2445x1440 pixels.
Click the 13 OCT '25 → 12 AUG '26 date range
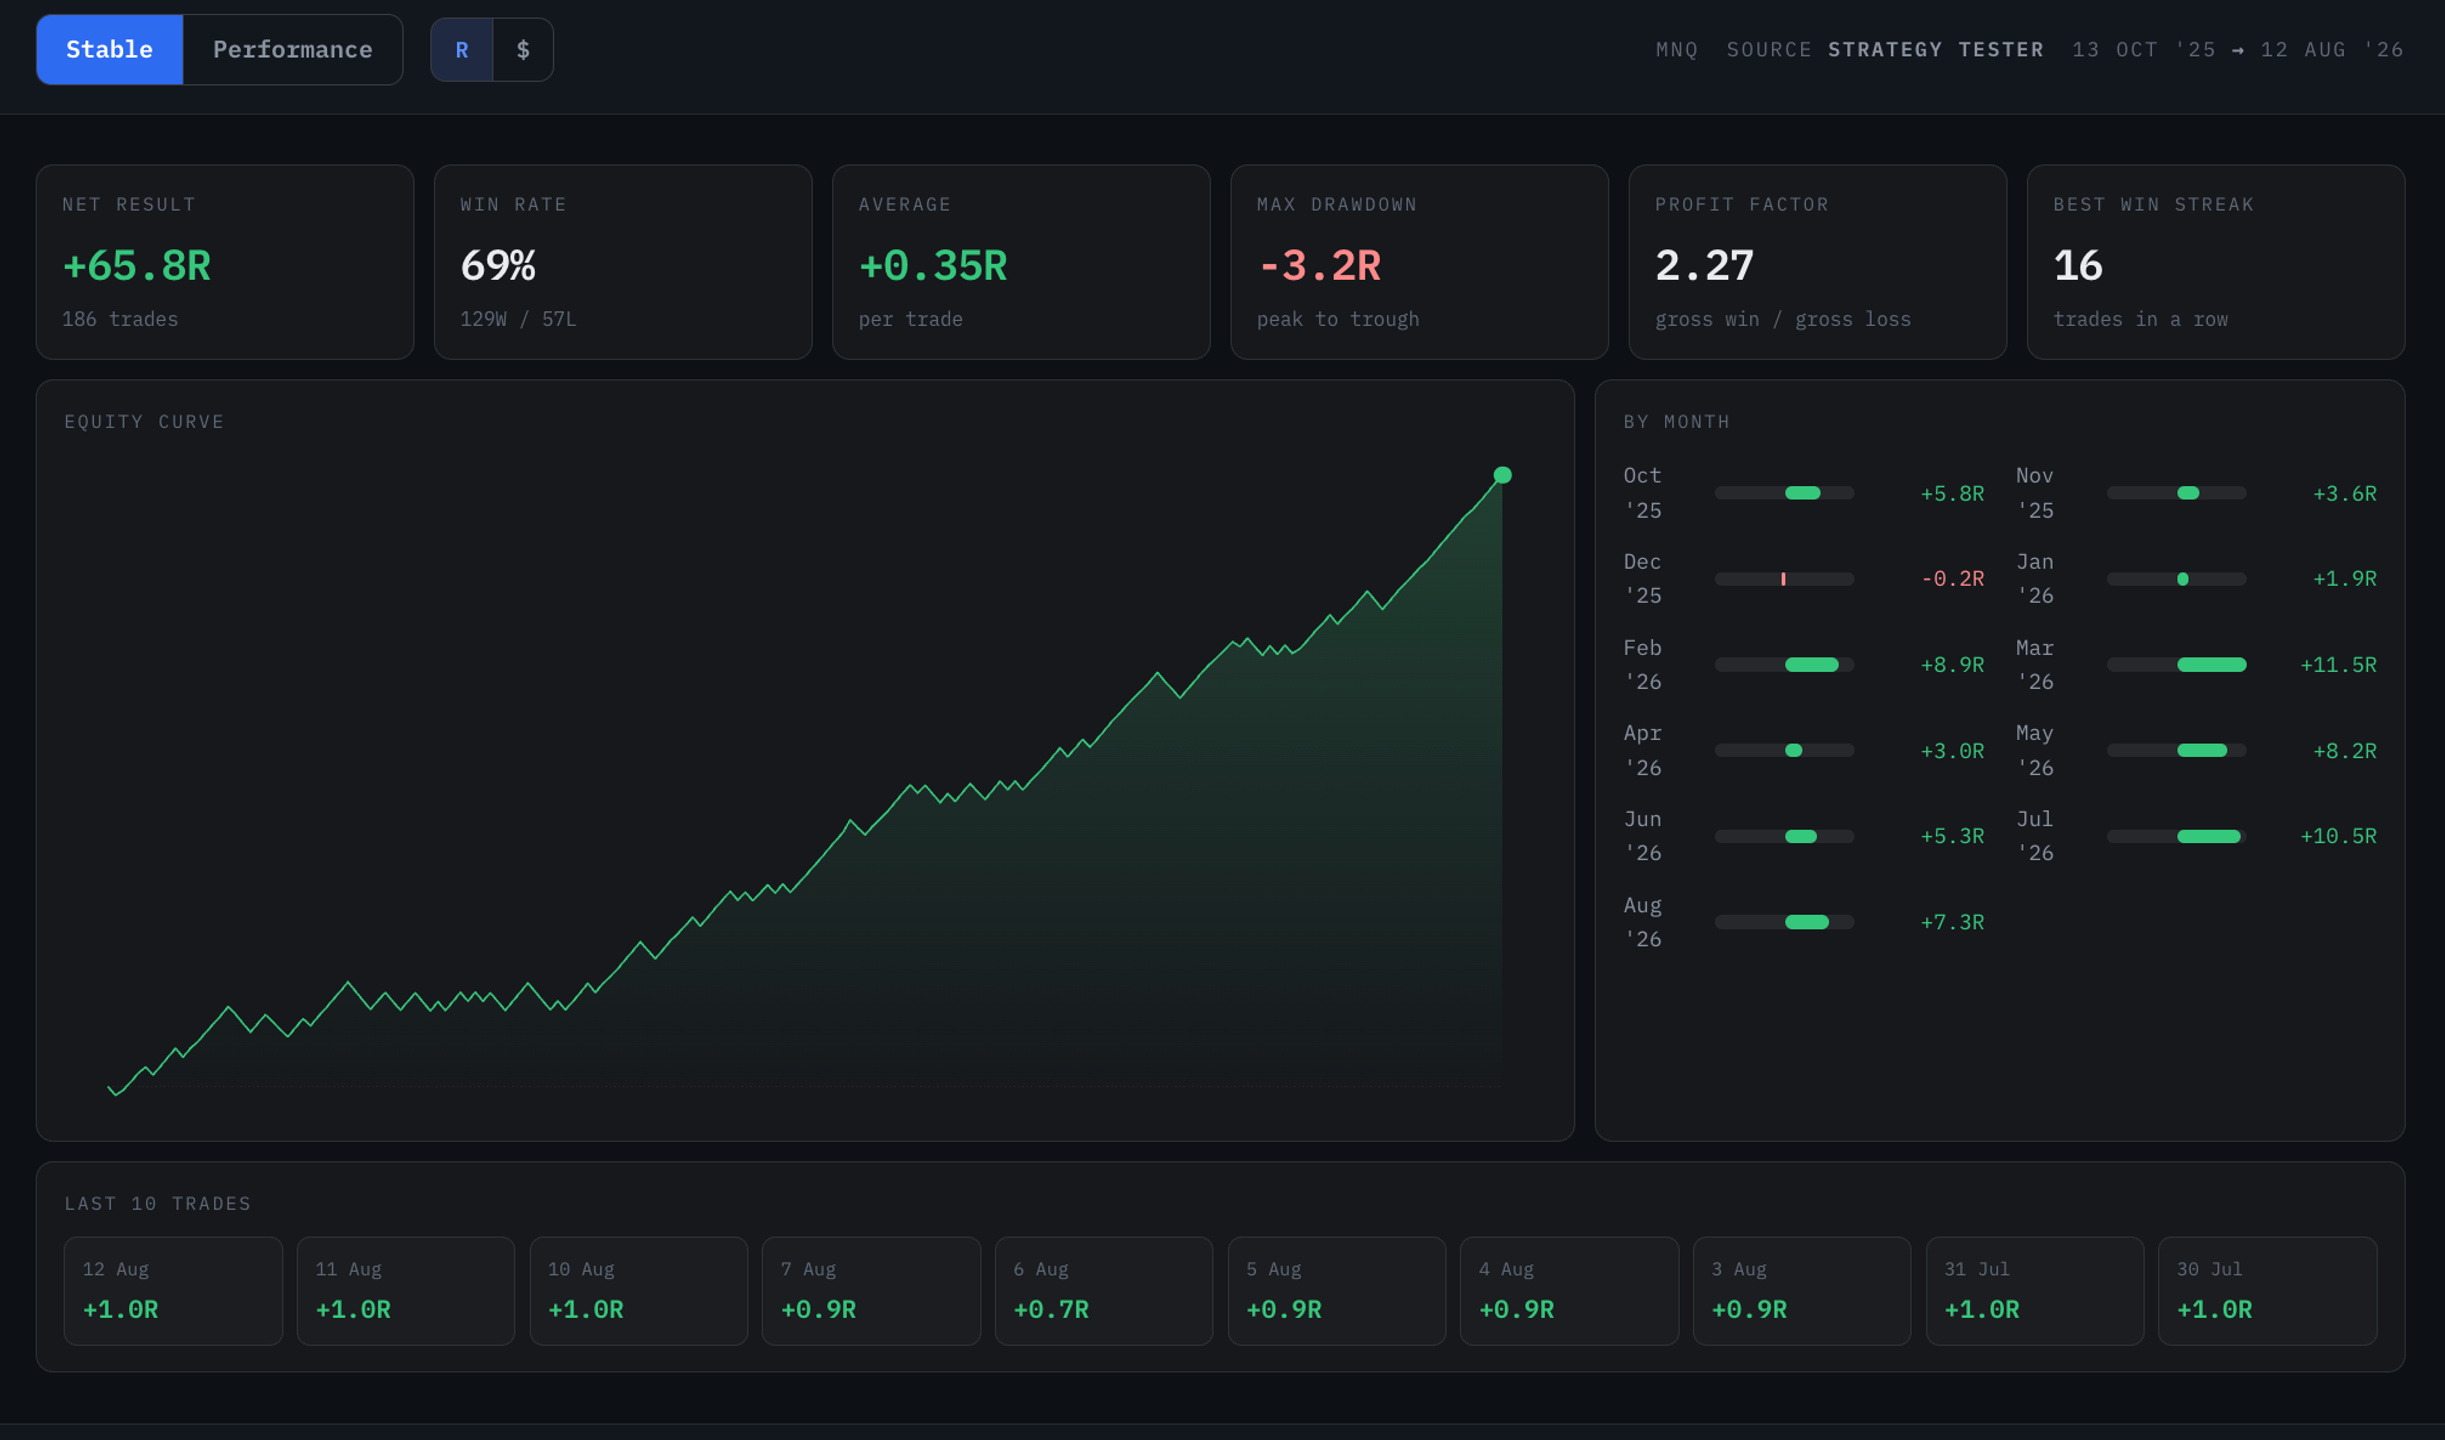coord(2238,50)
